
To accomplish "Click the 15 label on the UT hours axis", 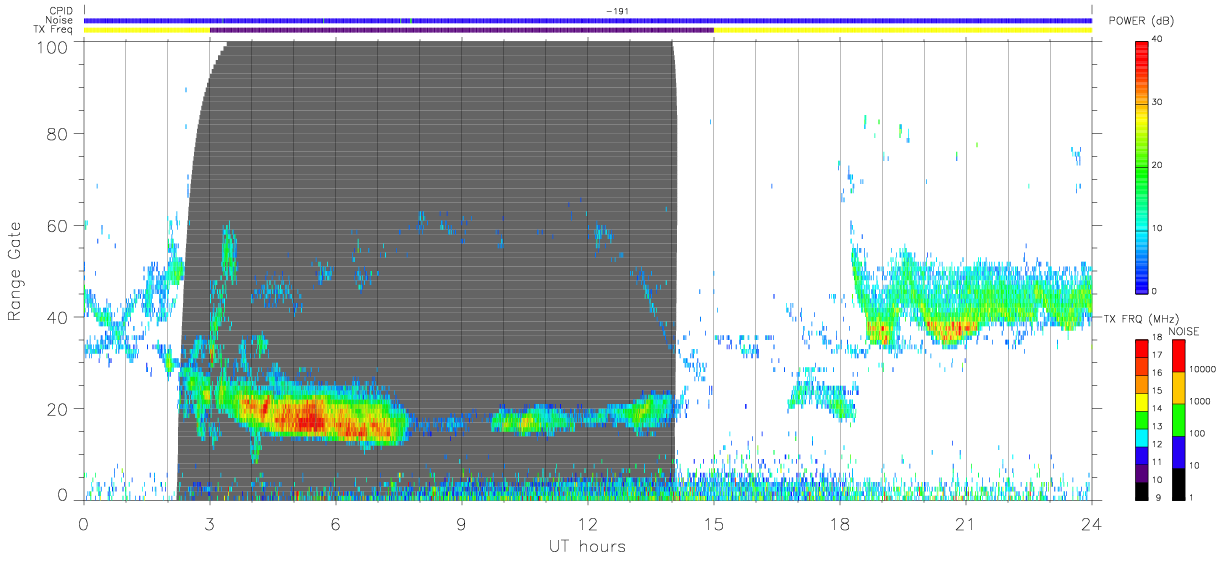I will click(x=714, y=522).
